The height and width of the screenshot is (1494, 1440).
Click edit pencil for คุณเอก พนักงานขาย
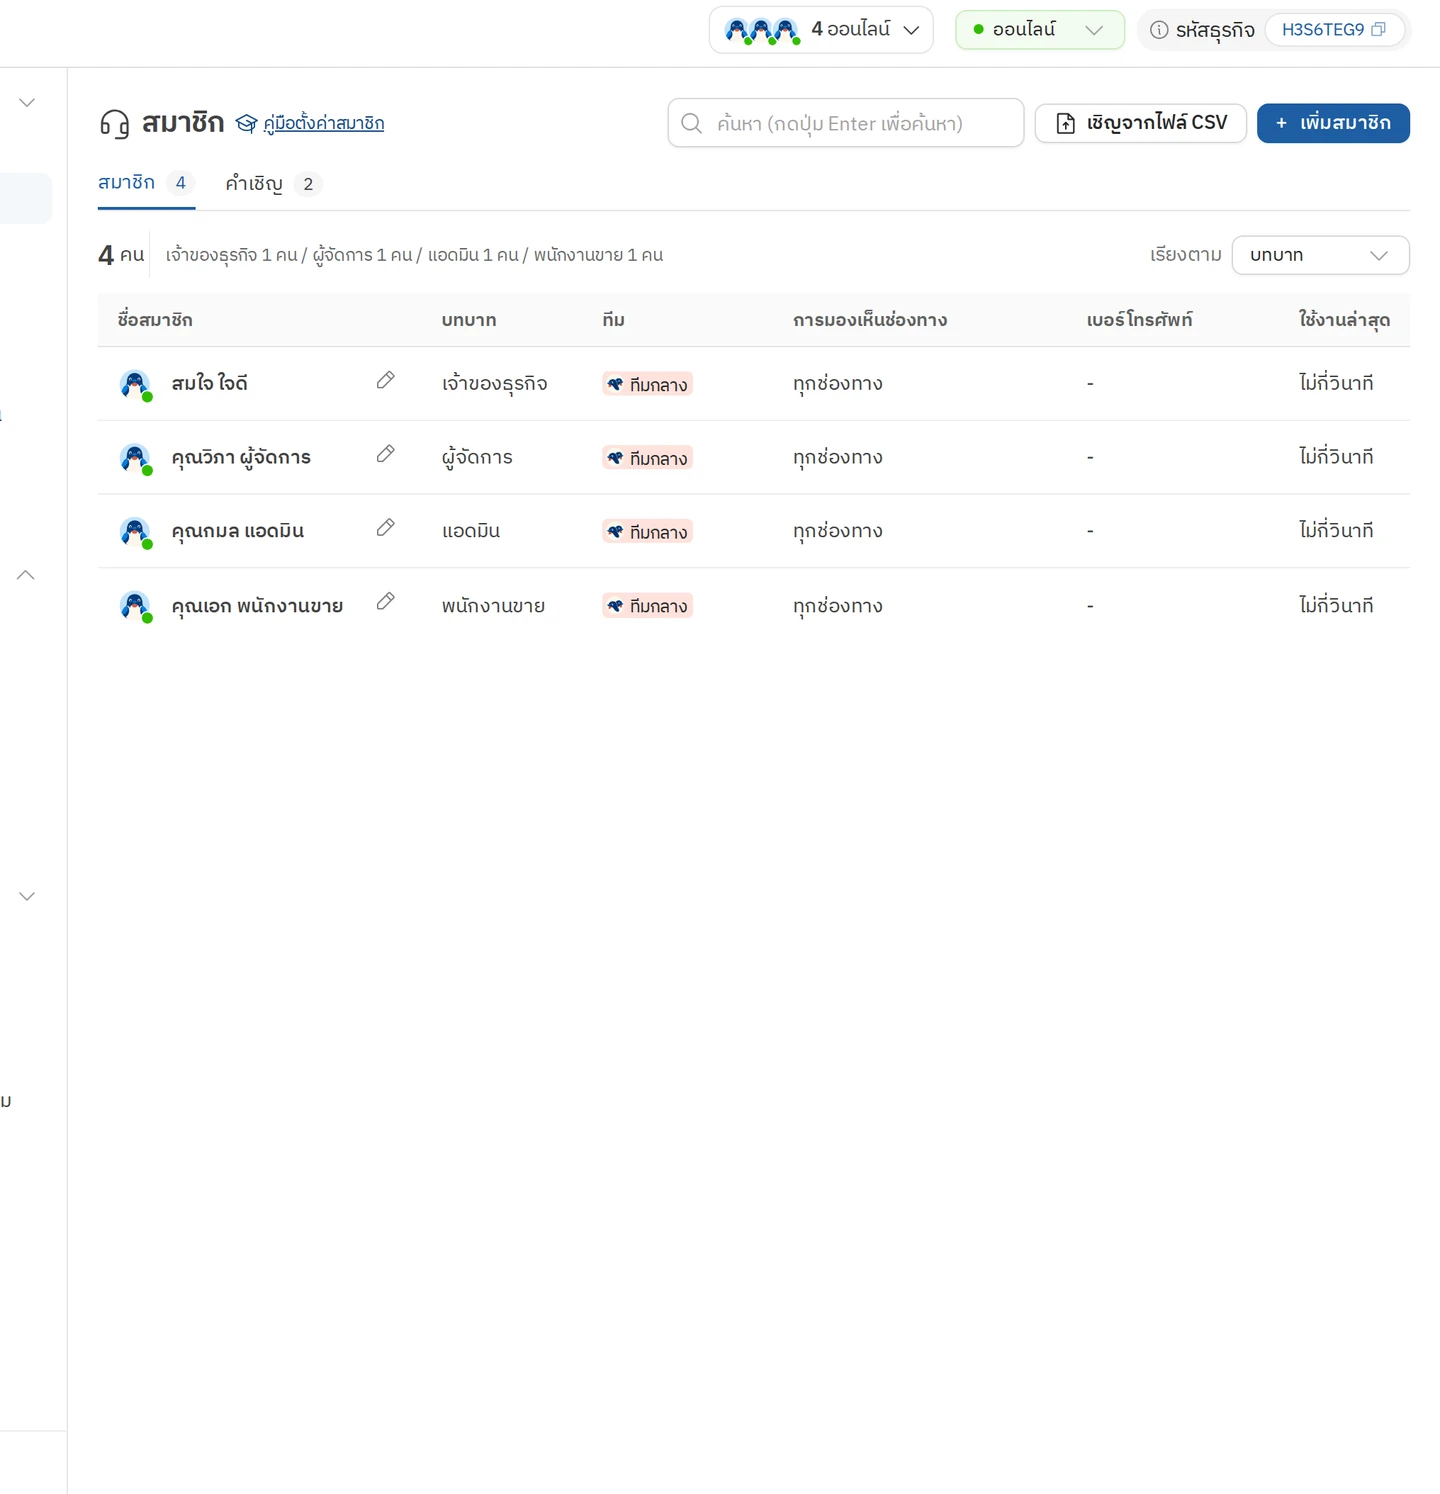[385, 602]
